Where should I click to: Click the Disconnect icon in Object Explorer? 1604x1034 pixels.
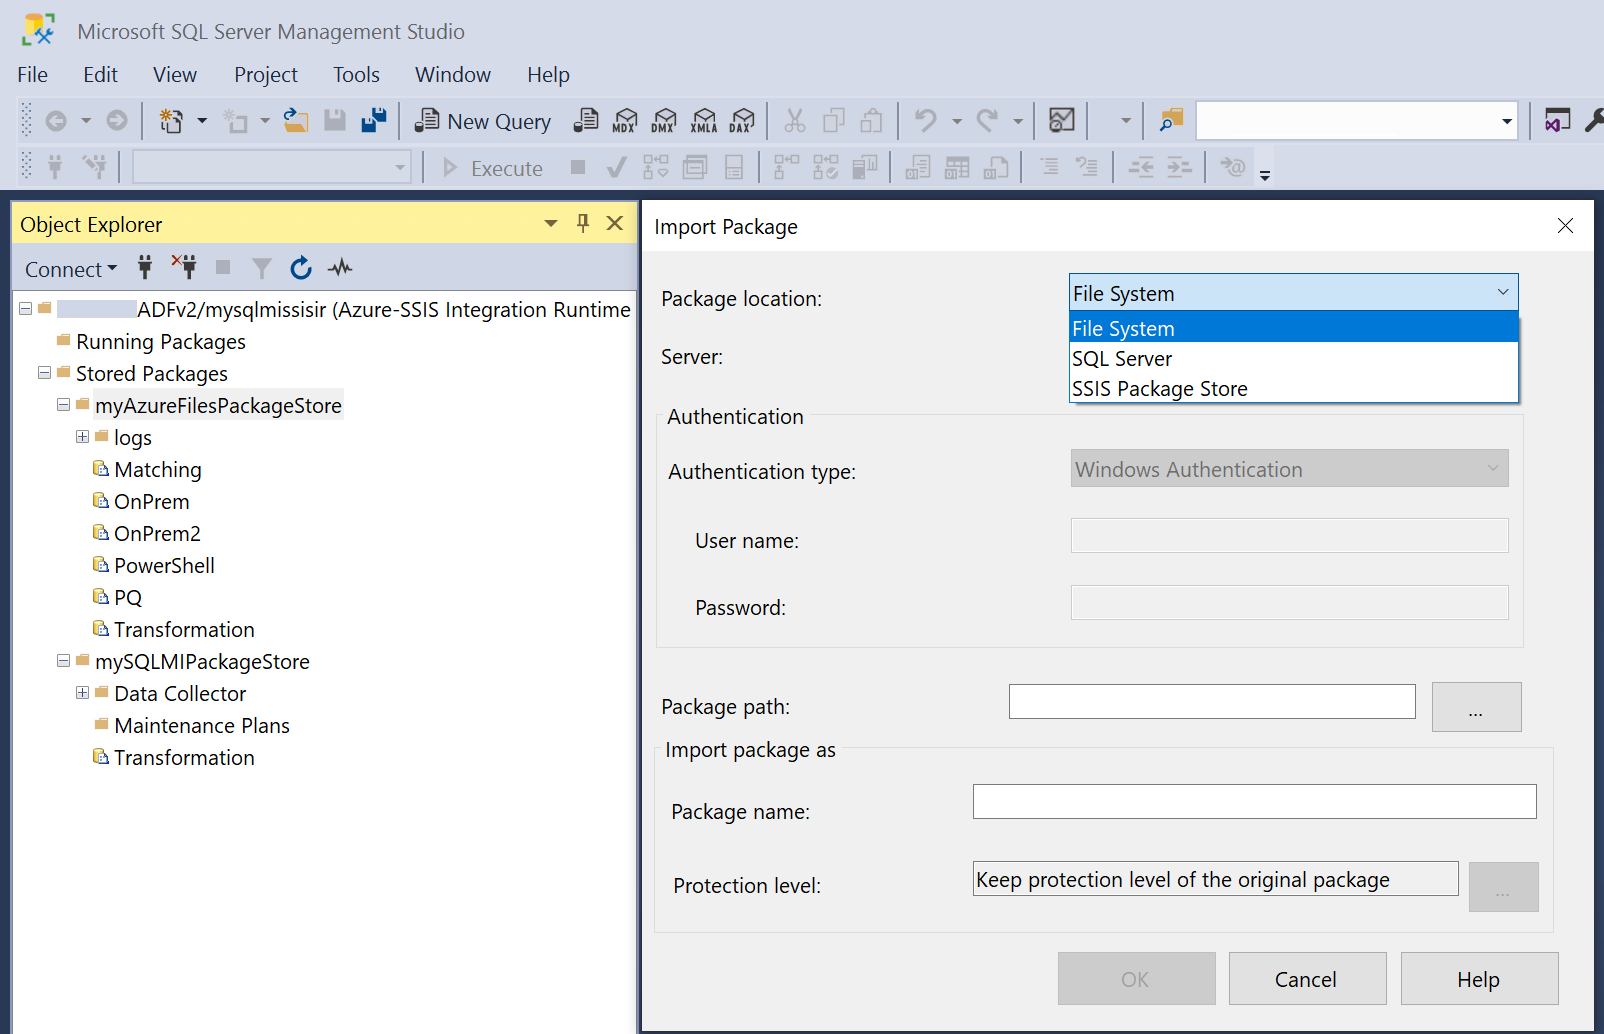(184, 267)
